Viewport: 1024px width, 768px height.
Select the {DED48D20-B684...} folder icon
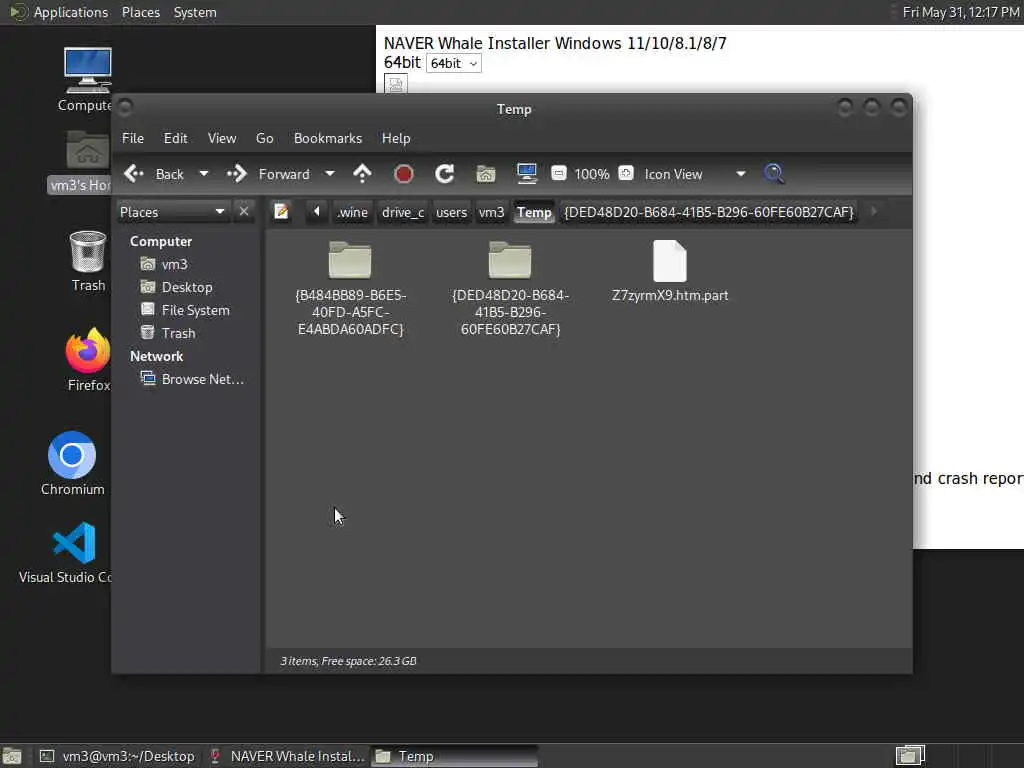tap(510, 260)
